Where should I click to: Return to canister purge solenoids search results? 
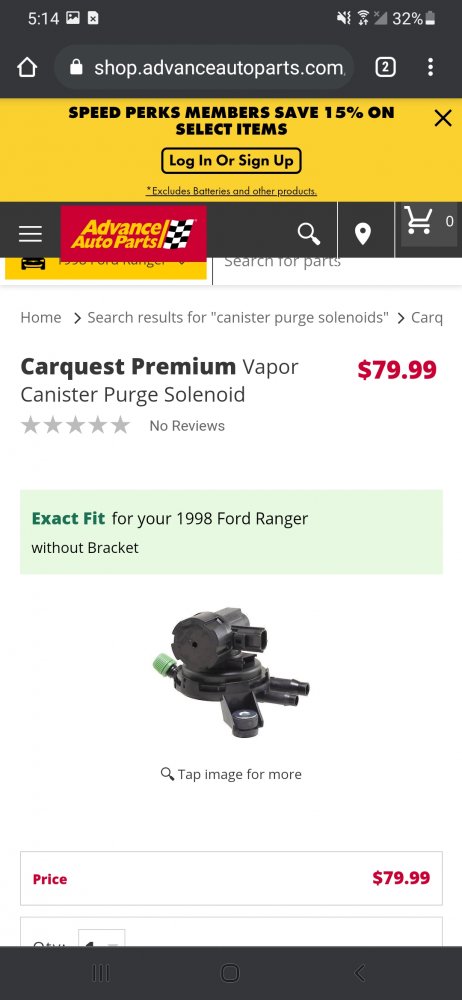pyautogui.click(x=237, y=318)
